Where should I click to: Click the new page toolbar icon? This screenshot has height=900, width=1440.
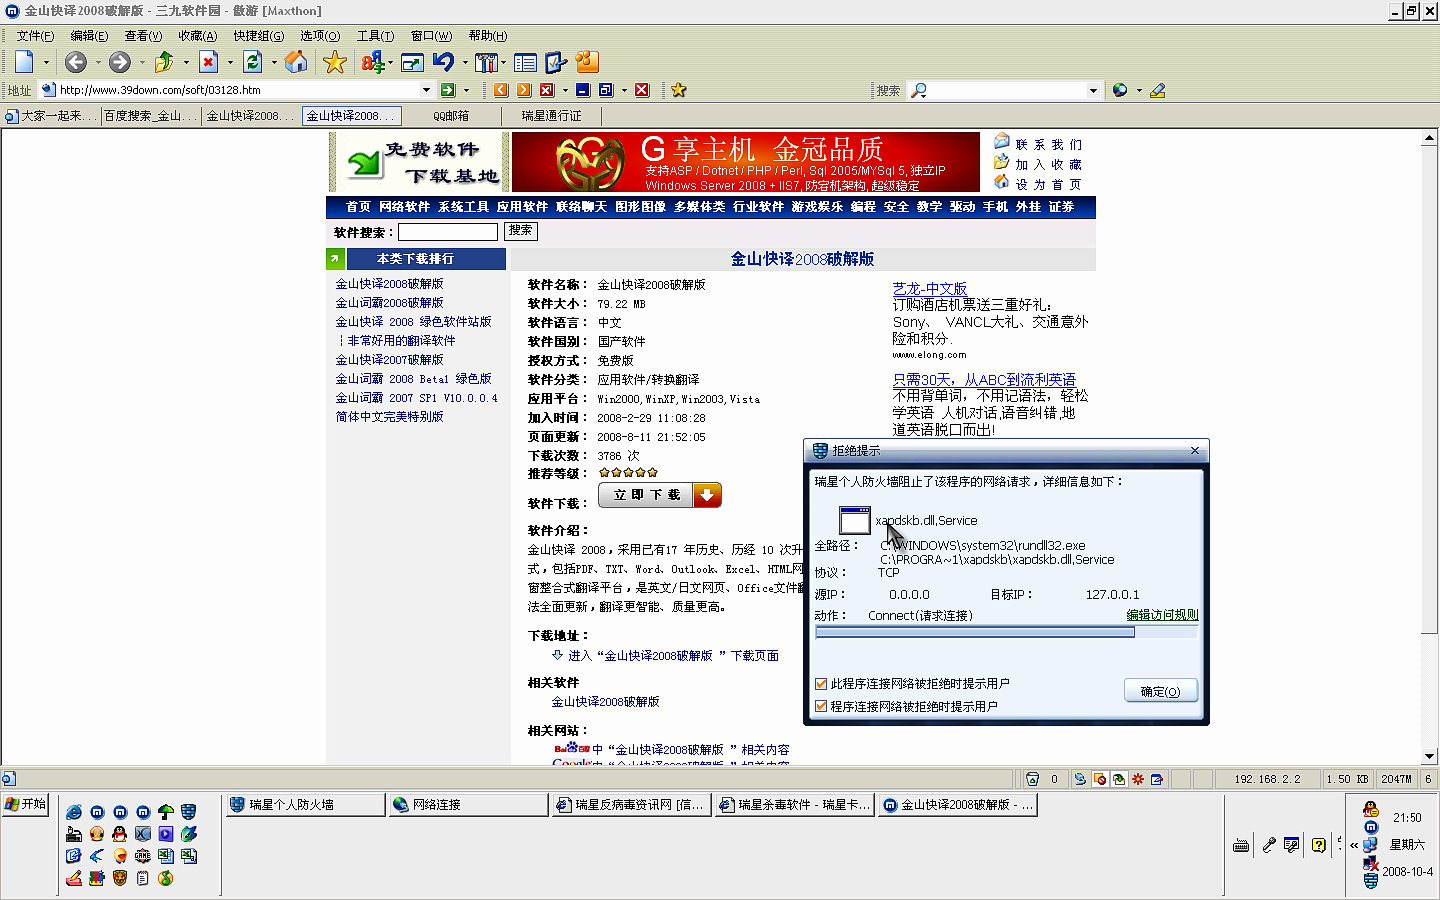tap(24, 62)
